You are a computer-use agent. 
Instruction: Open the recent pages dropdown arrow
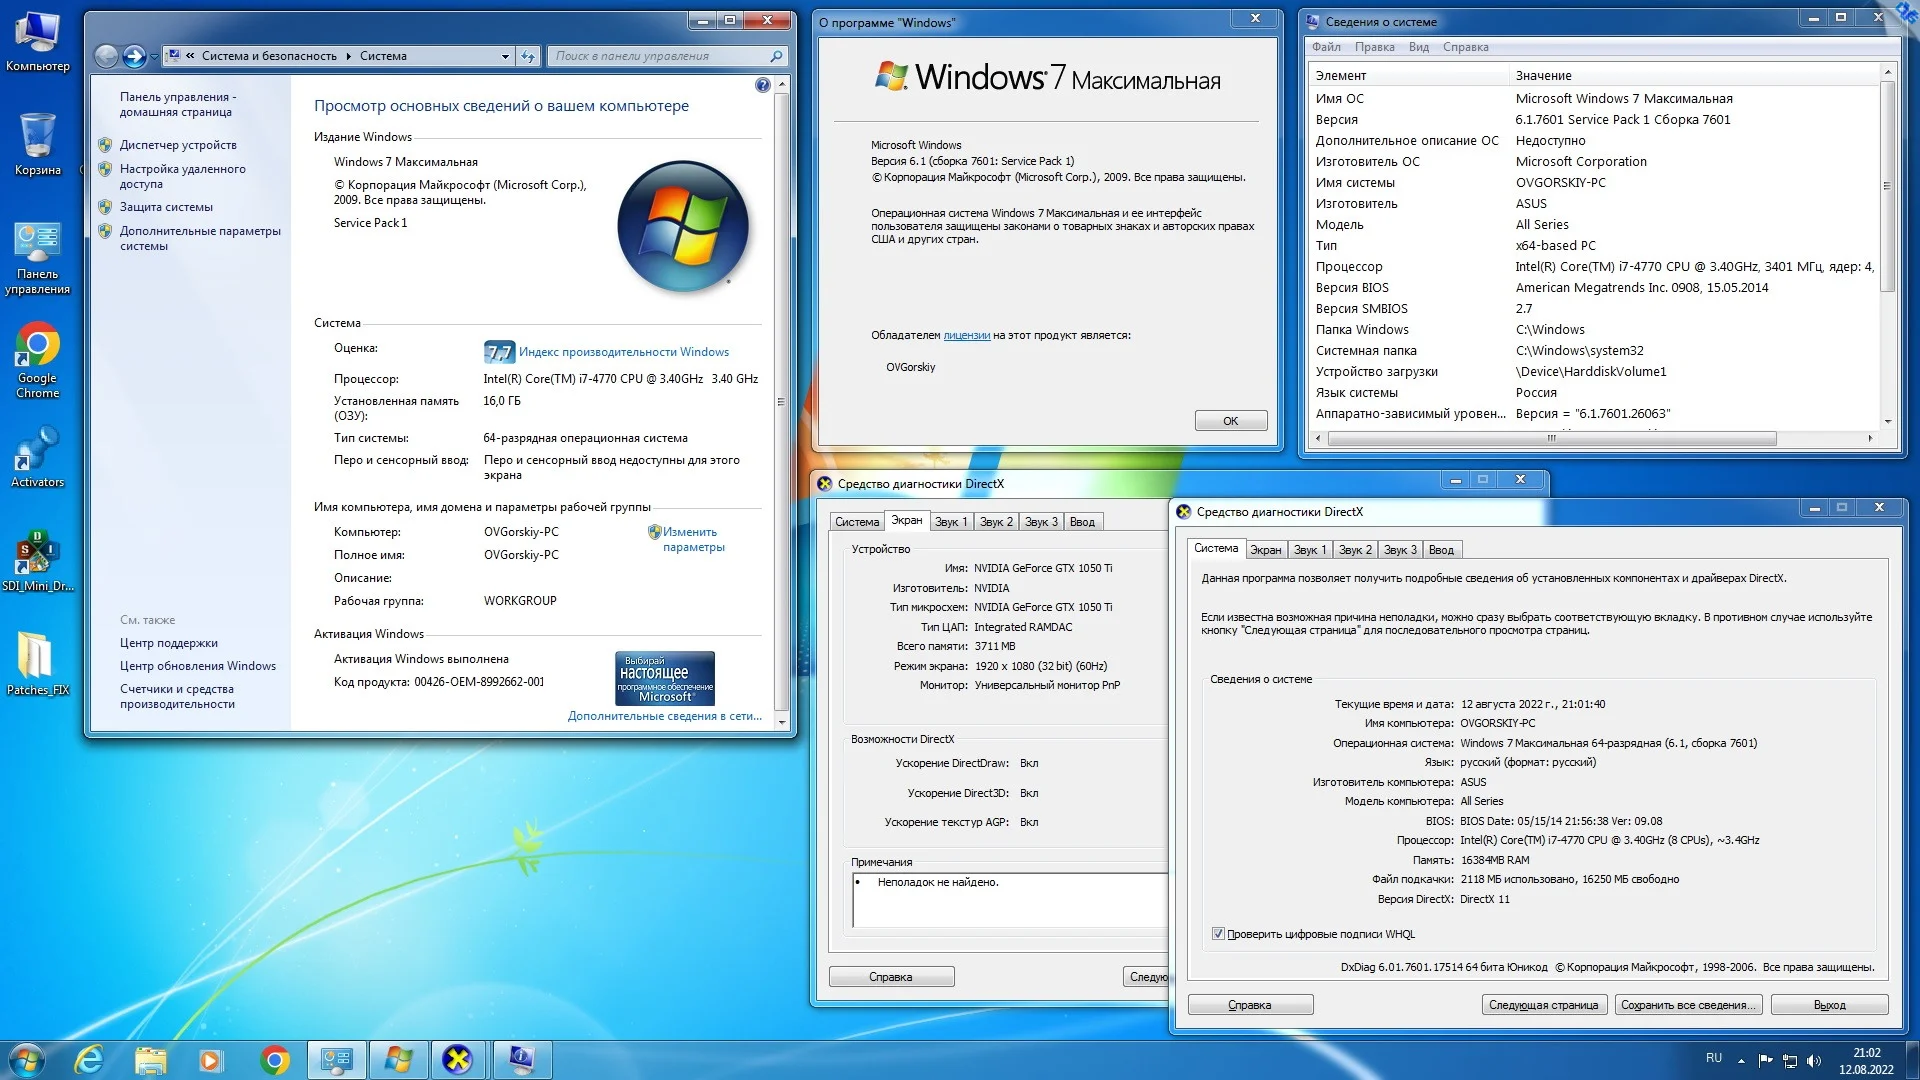(x=154, y=57)
